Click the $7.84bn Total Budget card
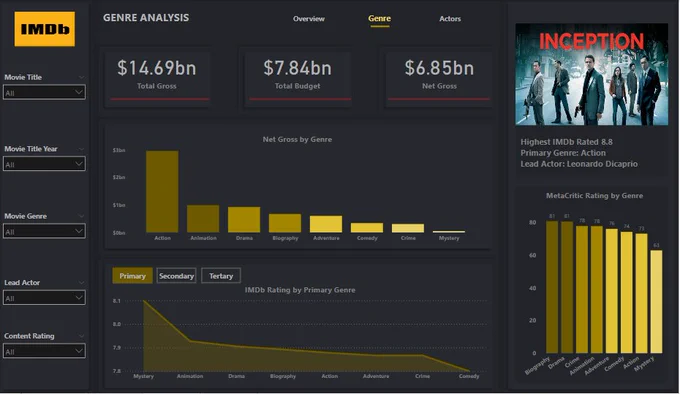 click(298, 77)
